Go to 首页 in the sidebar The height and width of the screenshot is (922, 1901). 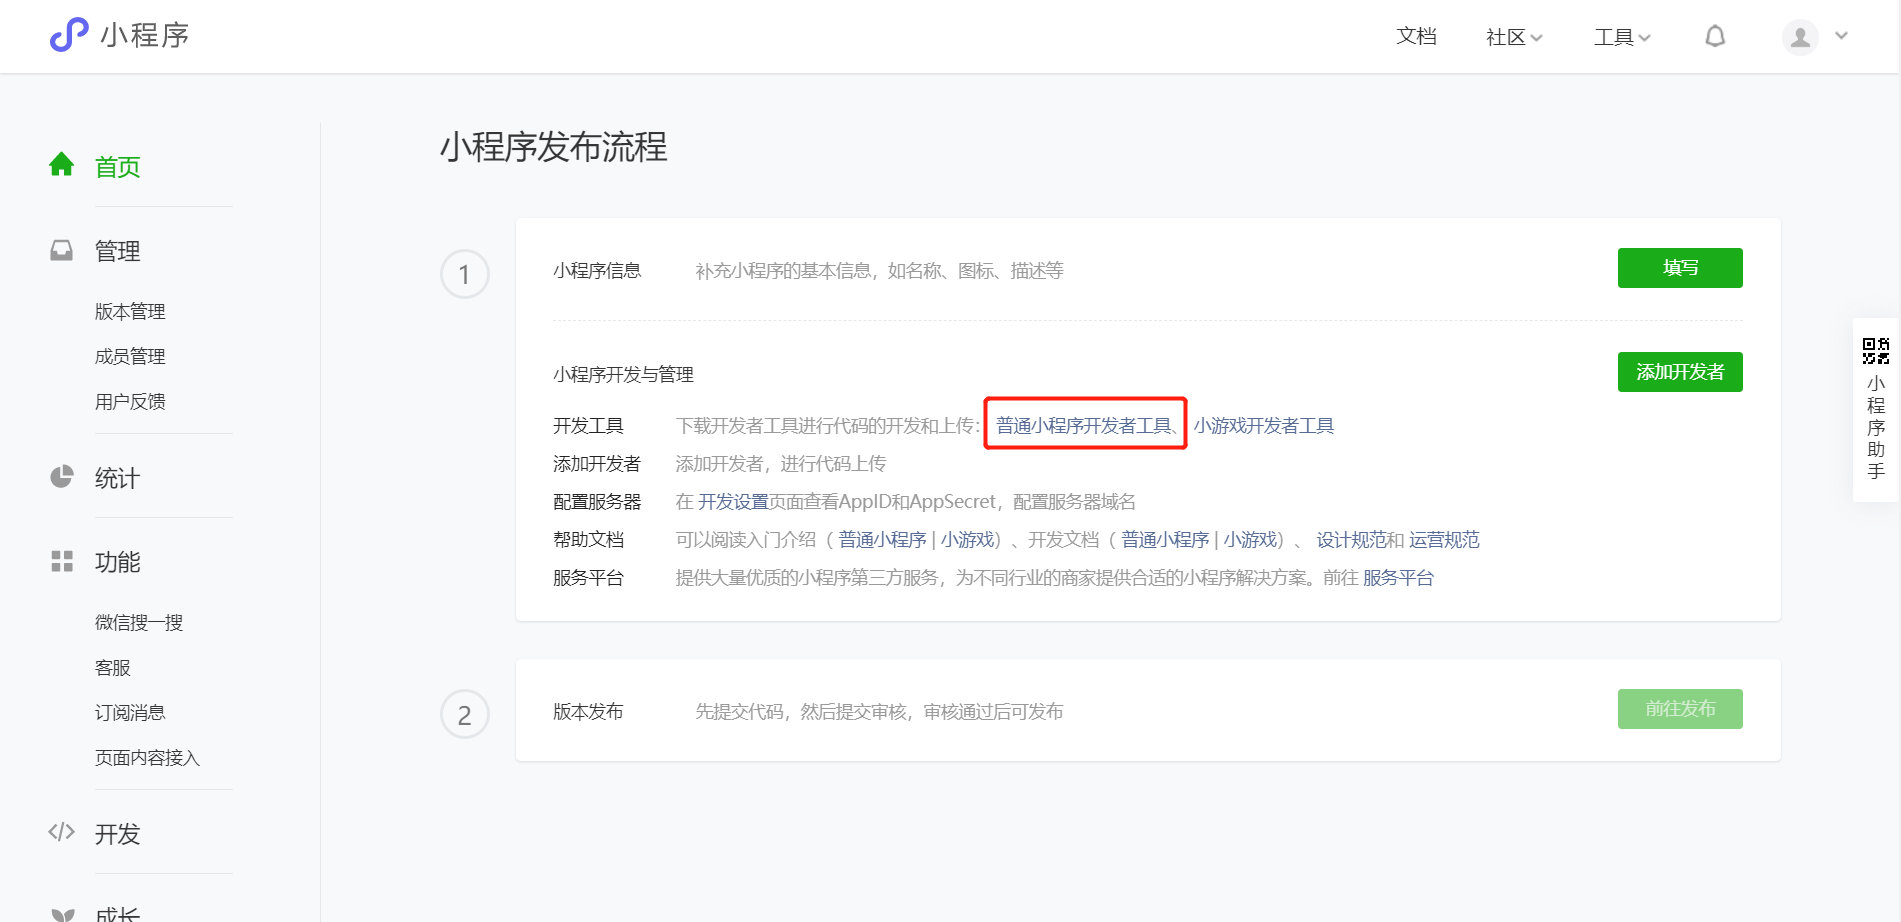(x=118, y=166)
